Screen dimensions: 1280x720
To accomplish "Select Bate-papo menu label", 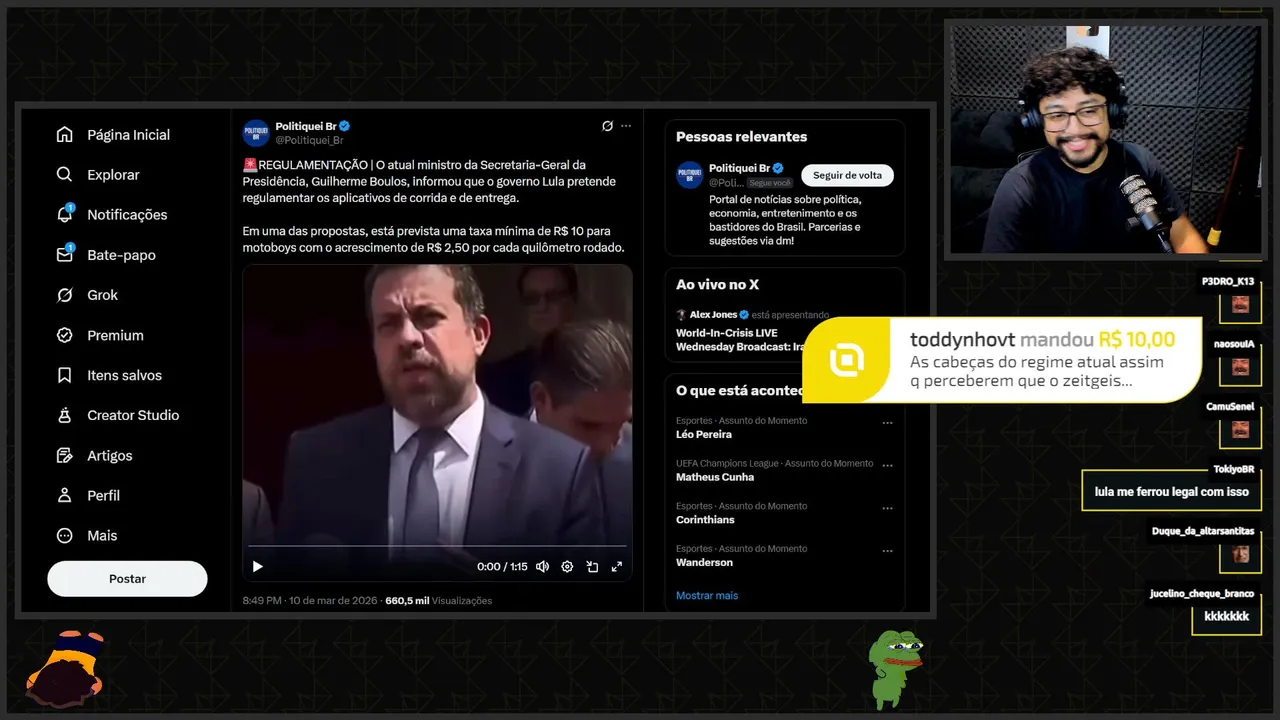I will point(121,255).
